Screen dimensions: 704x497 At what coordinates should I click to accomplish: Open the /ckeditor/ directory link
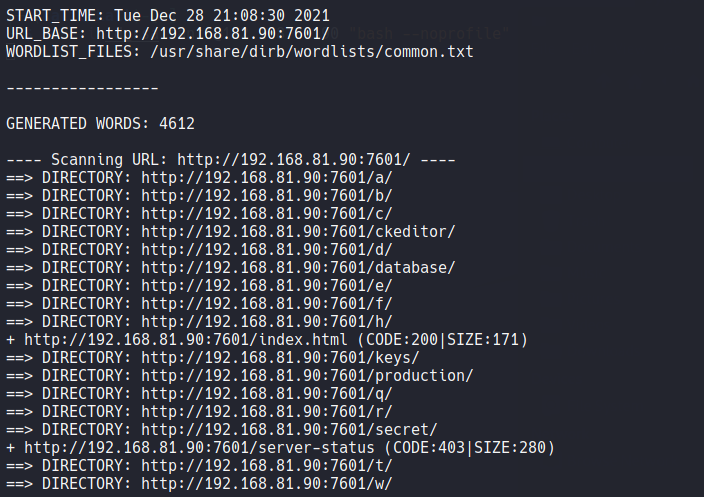click(298, 231)
